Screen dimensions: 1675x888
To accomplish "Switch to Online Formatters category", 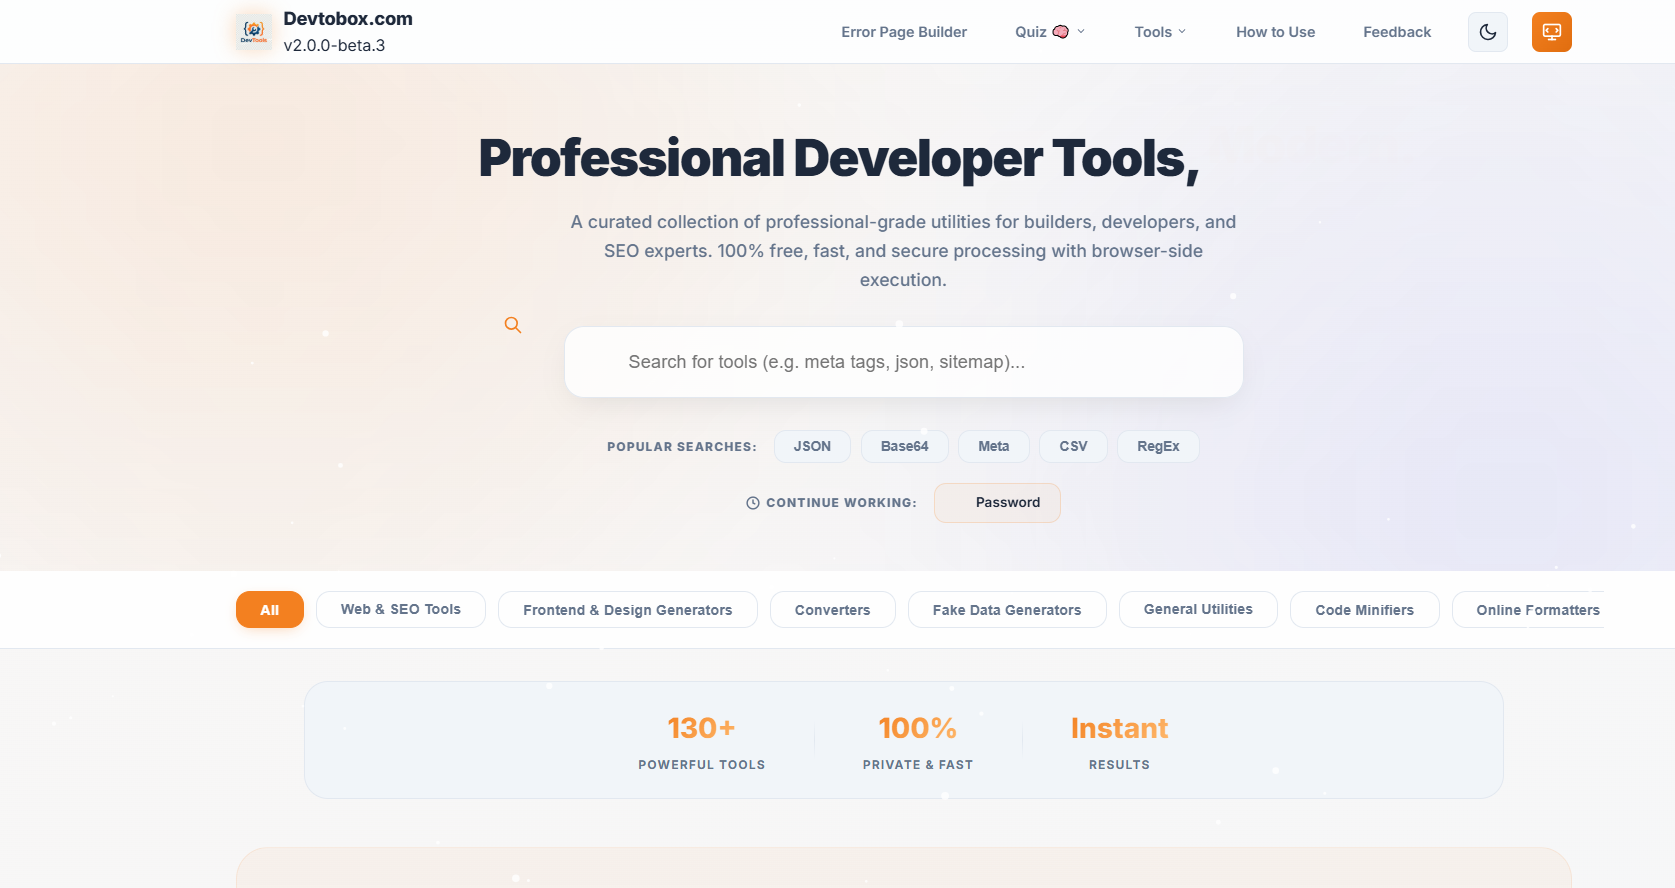I will click(x=1528, y=610).
